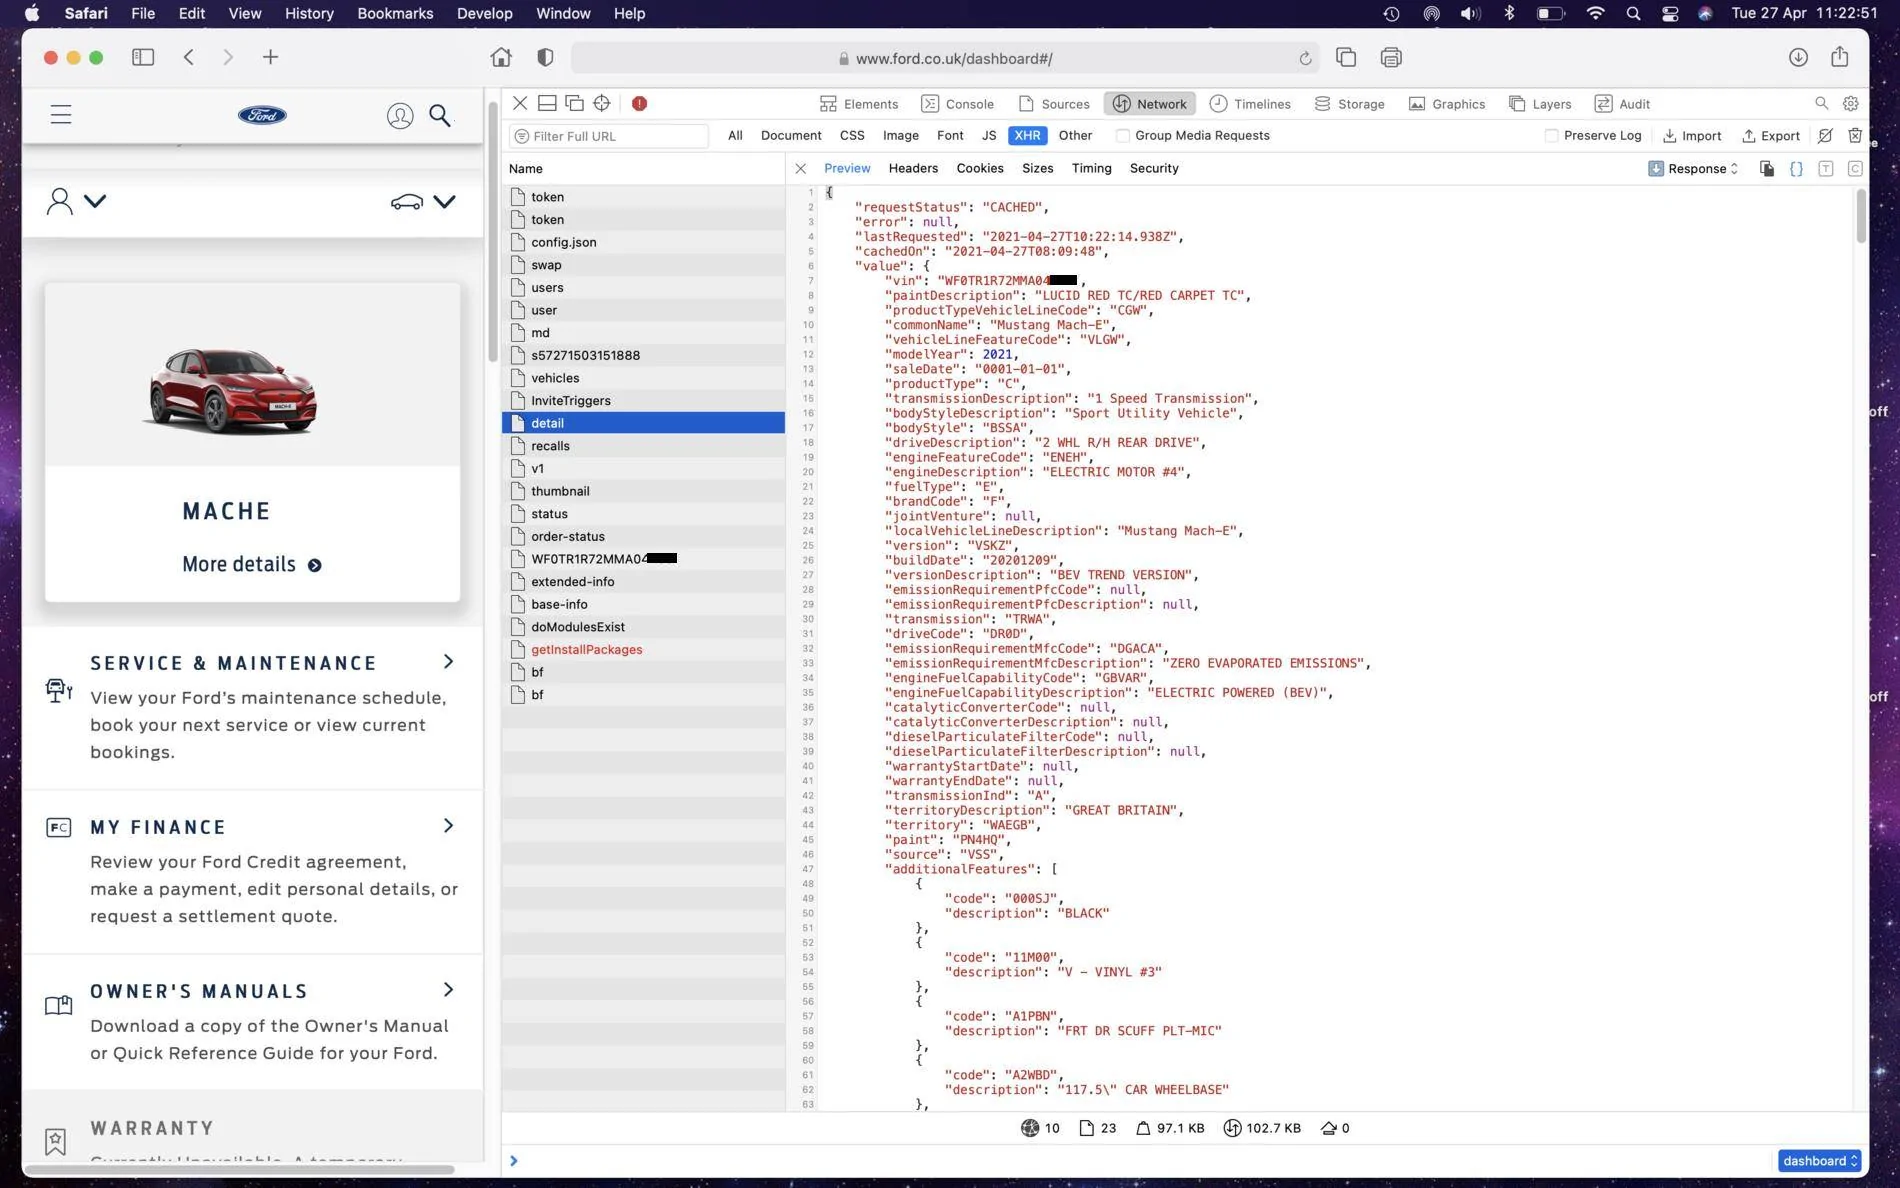
Task: Toggle pretty print braces icon
Action: (x=1796, y=168)
